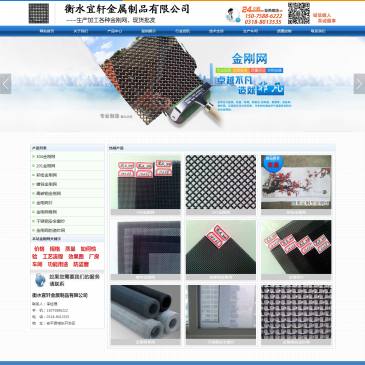This screenshot has height=365, width=365.
Task: Open the window screen installation product thumbnail
Action: [x=221, y=312]
